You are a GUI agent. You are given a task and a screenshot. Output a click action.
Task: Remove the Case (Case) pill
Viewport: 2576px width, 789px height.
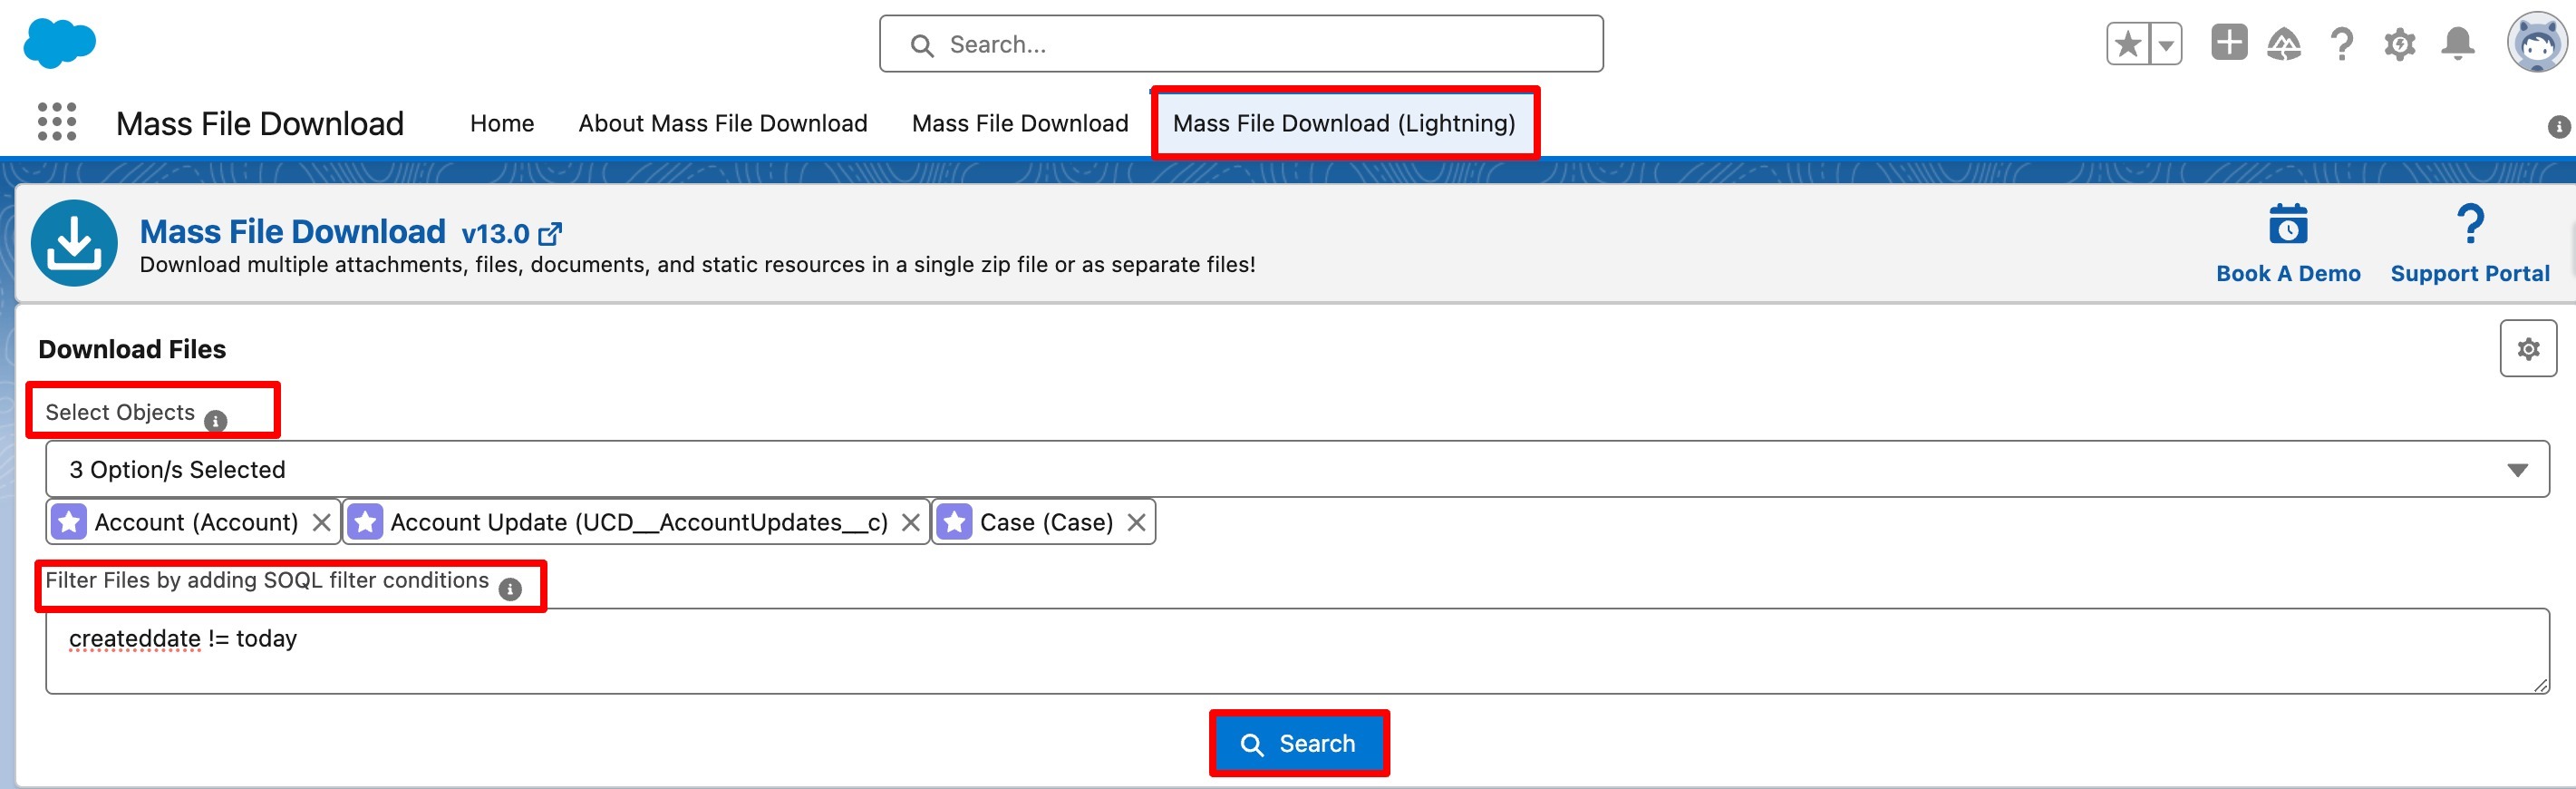pyautogui.click(x=1136, y=522)
